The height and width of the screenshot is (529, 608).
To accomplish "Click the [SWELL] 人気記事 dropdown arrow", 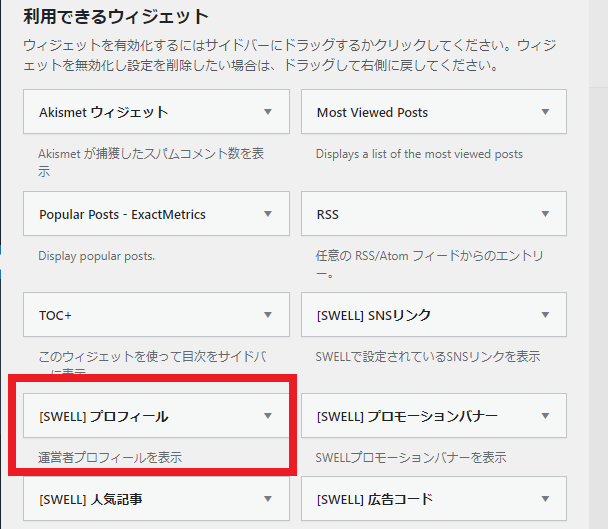I will point(267,499).
